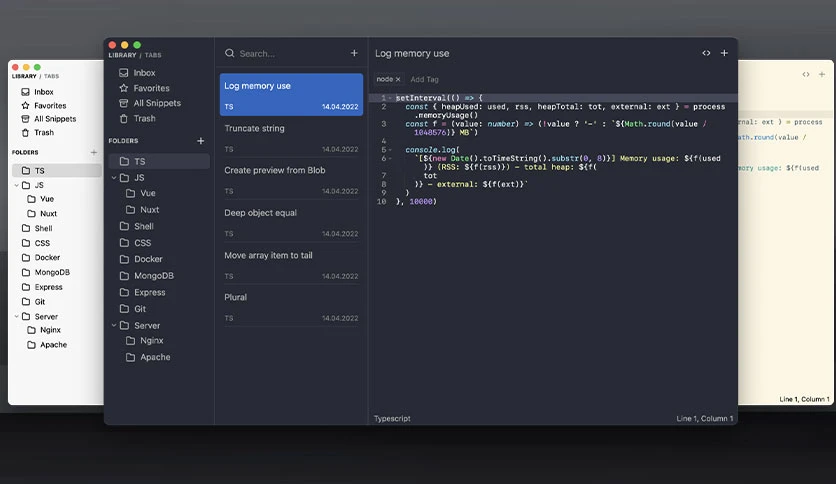Remove the node tag with x
The image size is (836, 484).
click(398, 79)
